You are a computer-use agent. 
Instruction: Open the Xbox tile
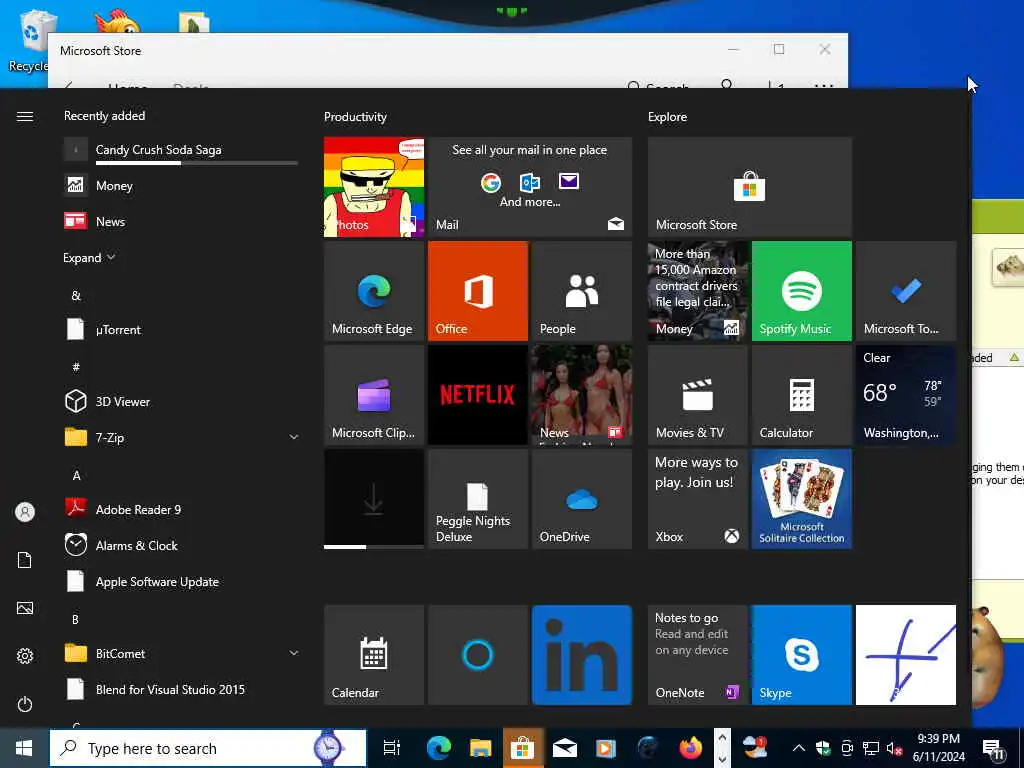click(697, 498)
